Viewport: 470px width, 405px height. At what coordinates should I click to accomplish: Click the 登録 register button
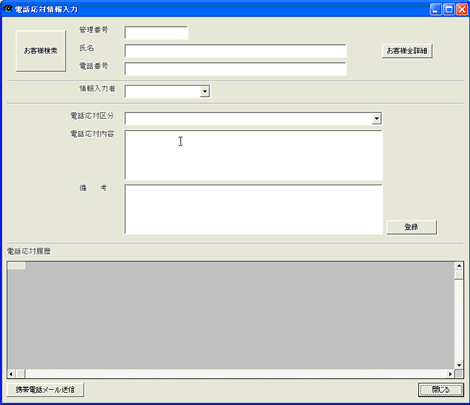click(411, 227)
